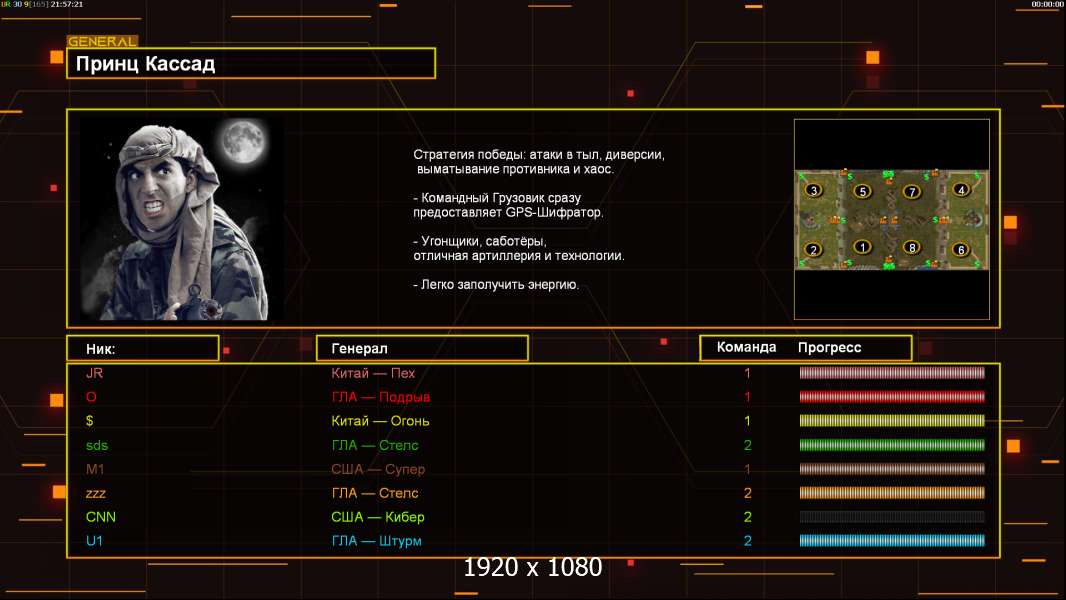The image size is (1066, 600).
Task: Click 'США — Кибер' general entry
Action: pos(377,516)
